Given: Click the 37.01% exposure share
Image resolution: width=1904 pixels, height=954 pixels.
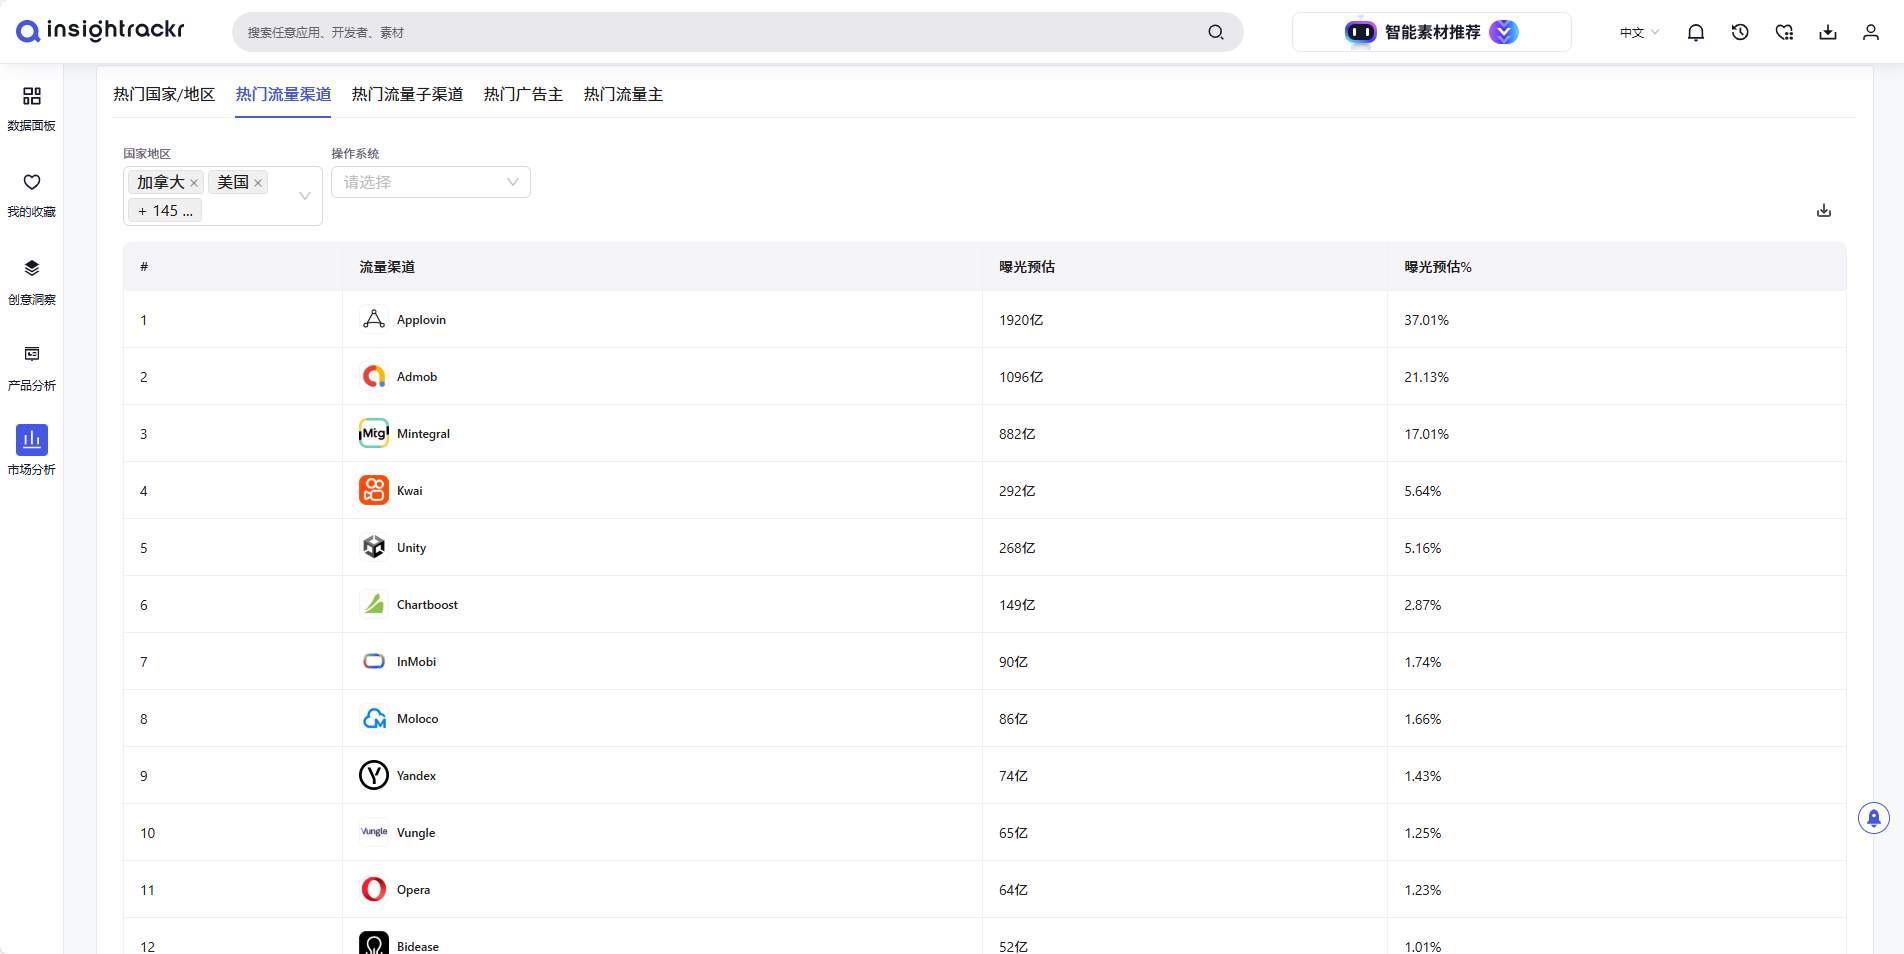Looking at the screenshot, I should point(1426,320).
